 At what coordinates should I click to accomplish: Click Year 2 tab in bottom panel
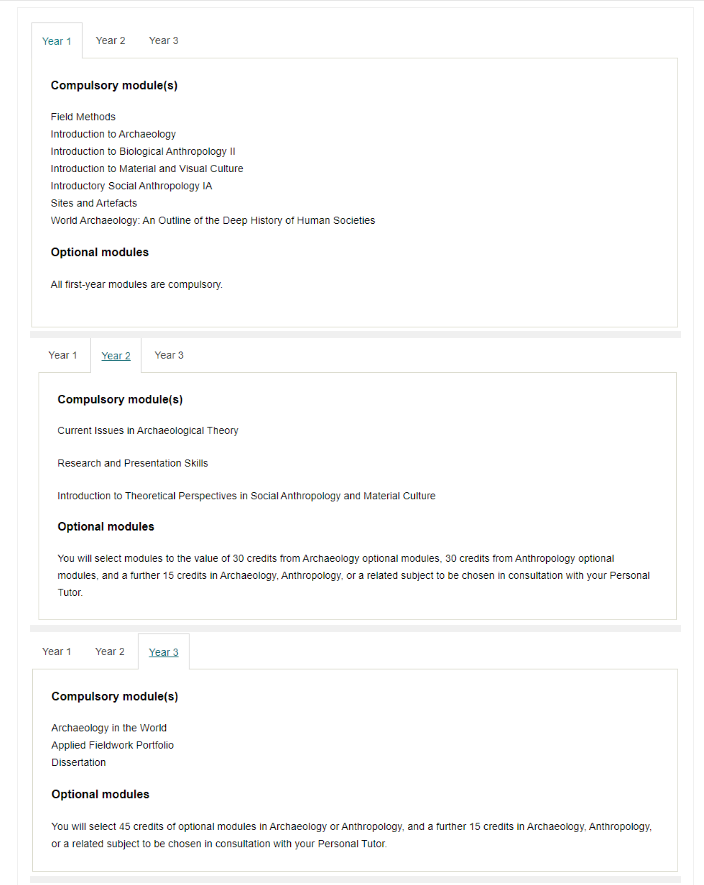110,652
